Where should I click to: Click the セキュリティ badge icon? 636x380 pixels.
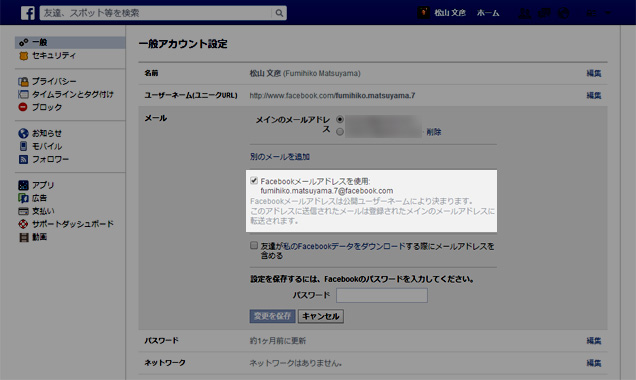pos(24,56)
